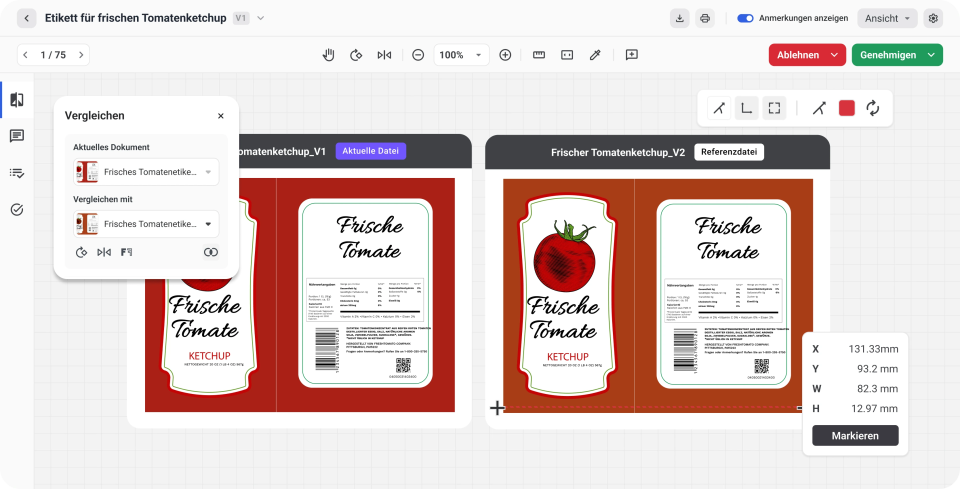Screen dimensions: 960x489
Task: Select the angle measurement mode
Action: point(718,108)
